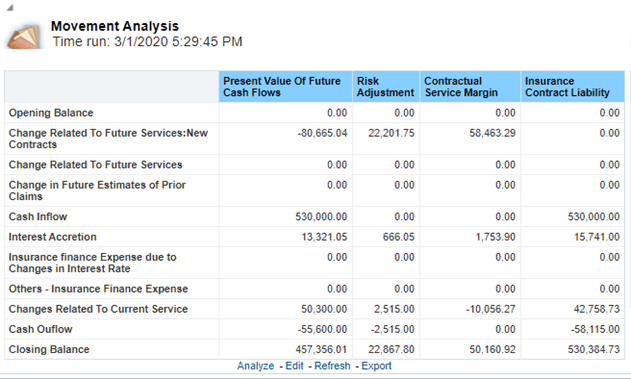Click the Time run timestamp text
Image resolution: width=631 pixels, height=379 pixels.
148,42
